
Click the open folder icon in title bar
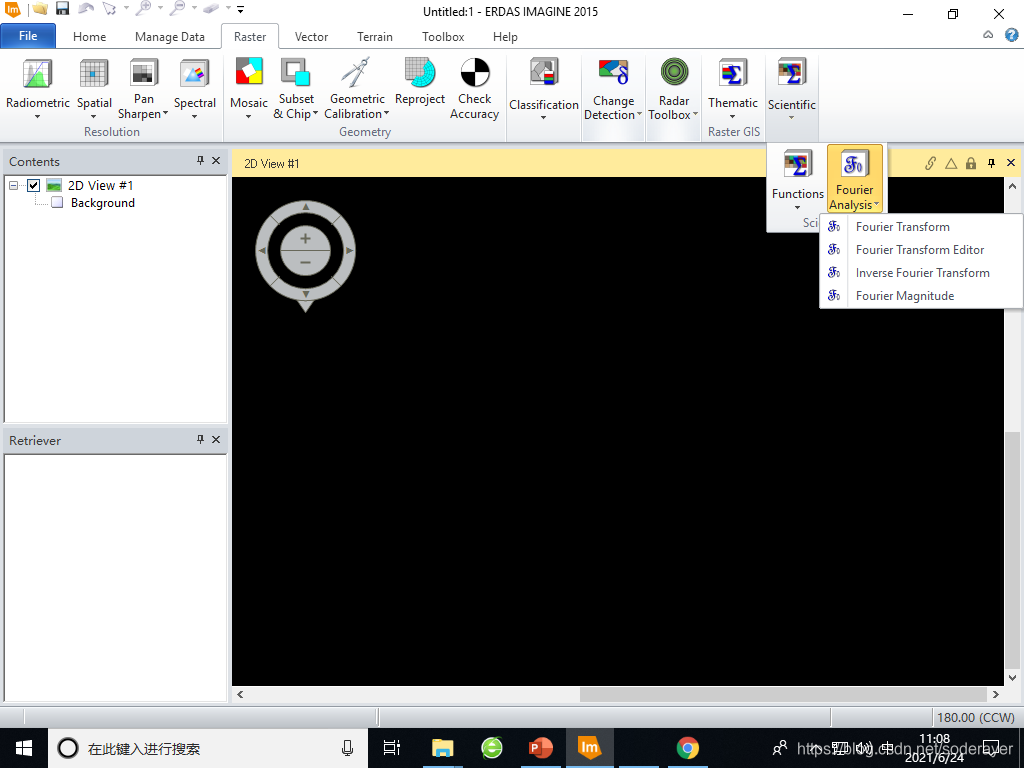pos(40,8)
